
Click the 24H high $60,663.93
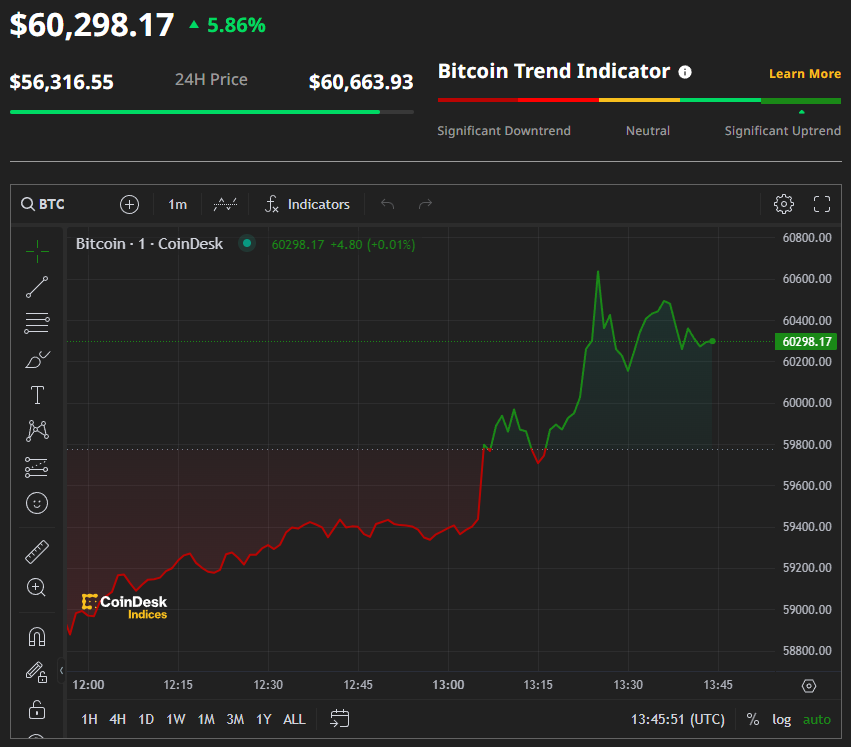[361, 82]
